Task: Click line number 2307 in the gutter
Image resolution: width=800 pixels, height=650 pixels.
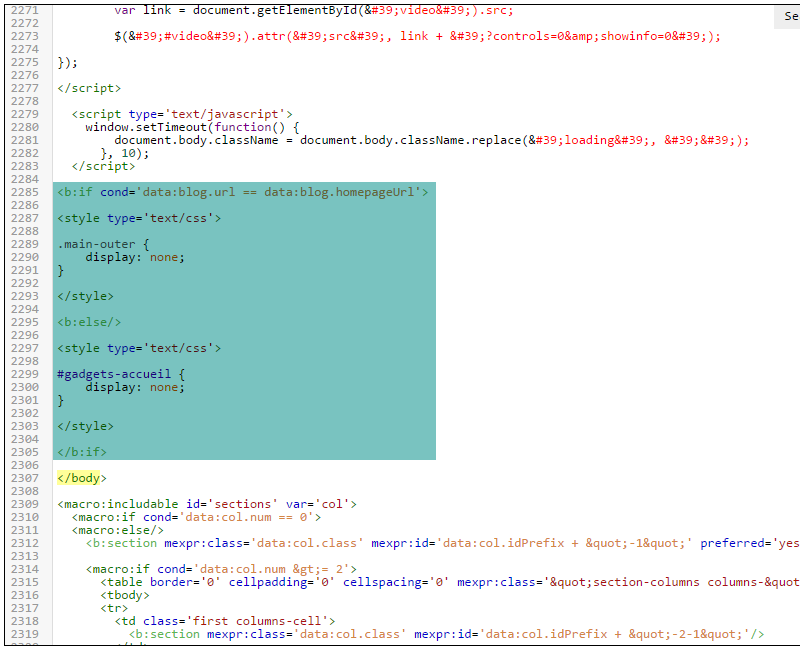Action: [24, 478]
